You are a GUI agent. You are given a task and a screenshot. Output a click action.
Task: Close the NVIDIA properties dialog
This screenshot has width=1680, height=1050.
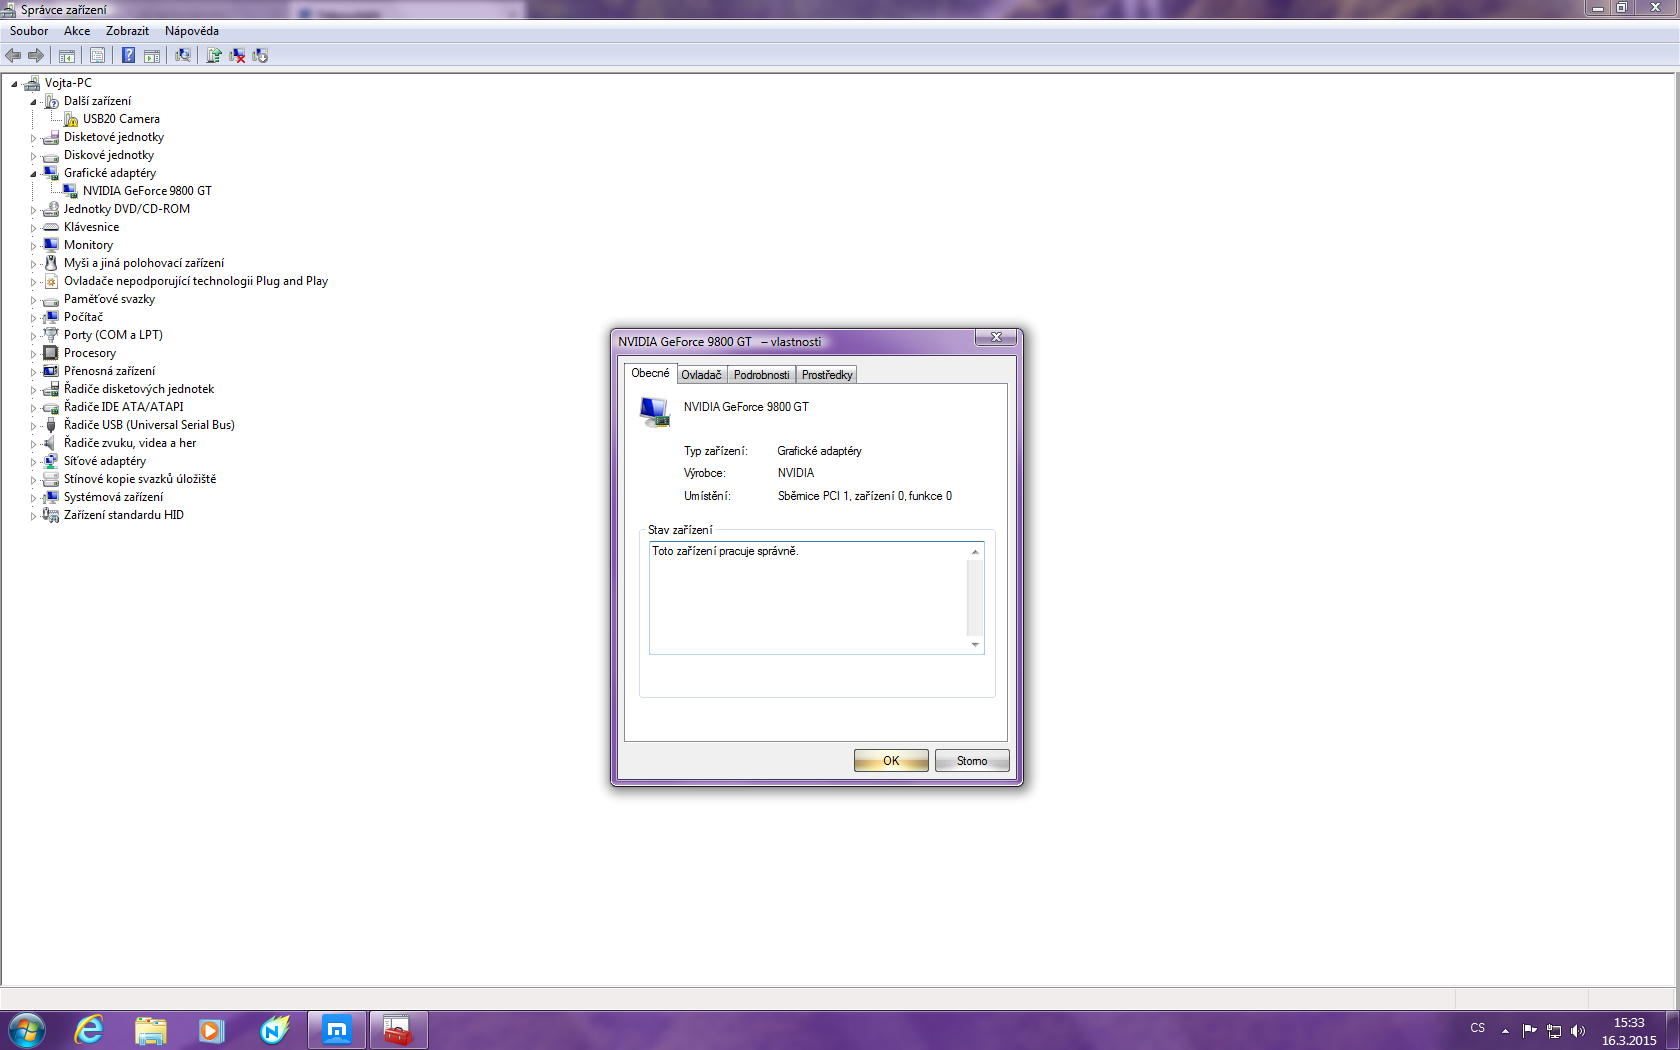coord(996,338)
